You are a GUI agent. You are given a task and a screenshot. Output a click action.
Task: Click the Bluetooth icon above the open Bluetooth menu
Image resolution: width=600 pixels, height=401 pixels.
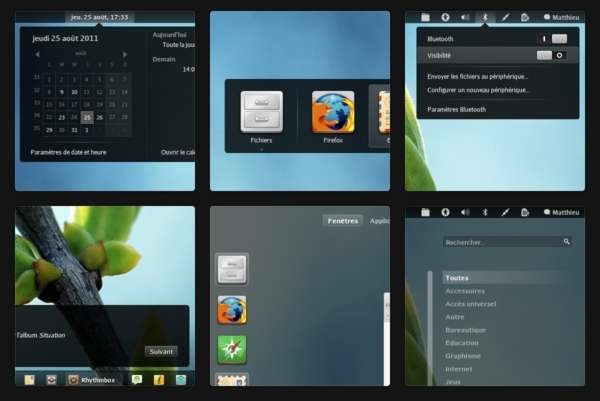tap(485, 17)
